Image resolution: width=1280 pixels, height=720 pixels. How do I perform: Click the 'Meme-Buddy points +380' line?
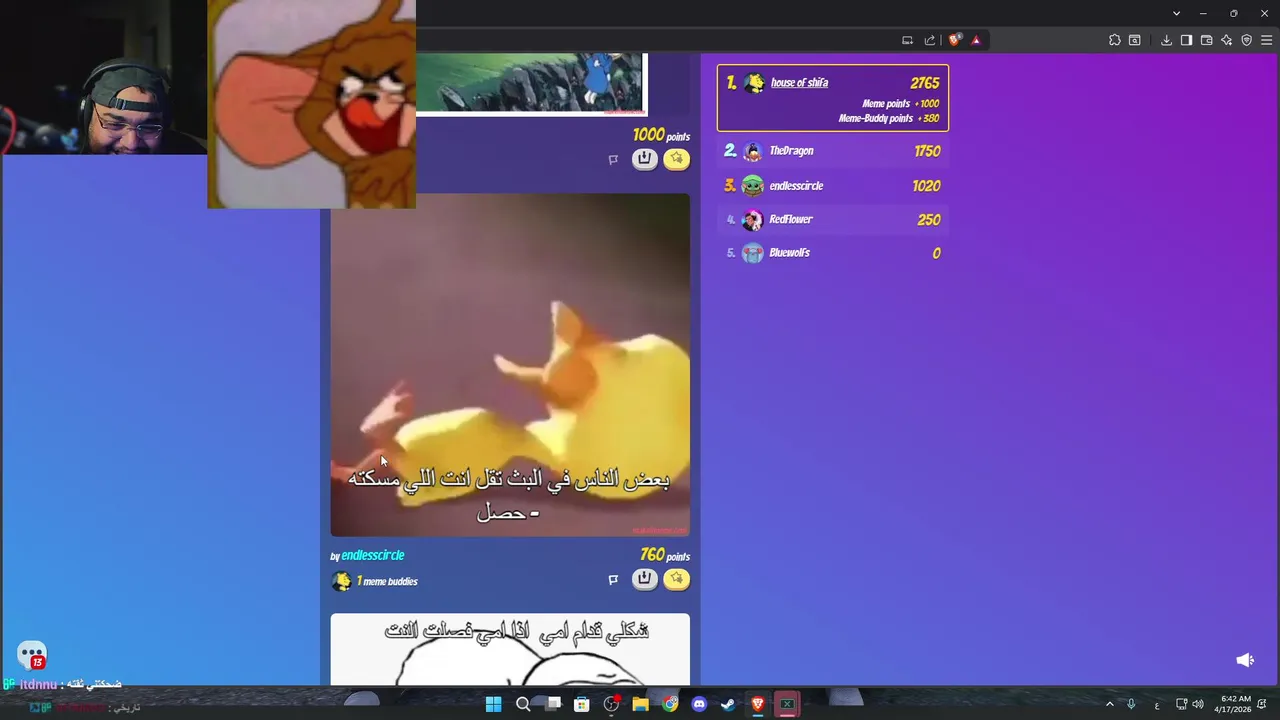(889, 118)
